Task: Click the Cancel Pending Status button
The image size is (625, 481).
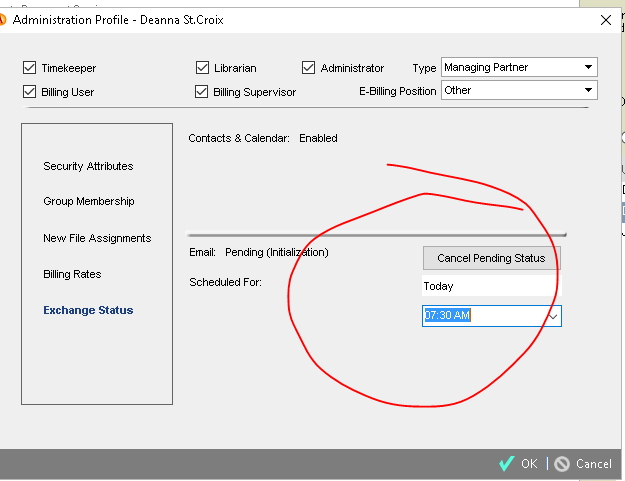Action: tap(491, 258)
